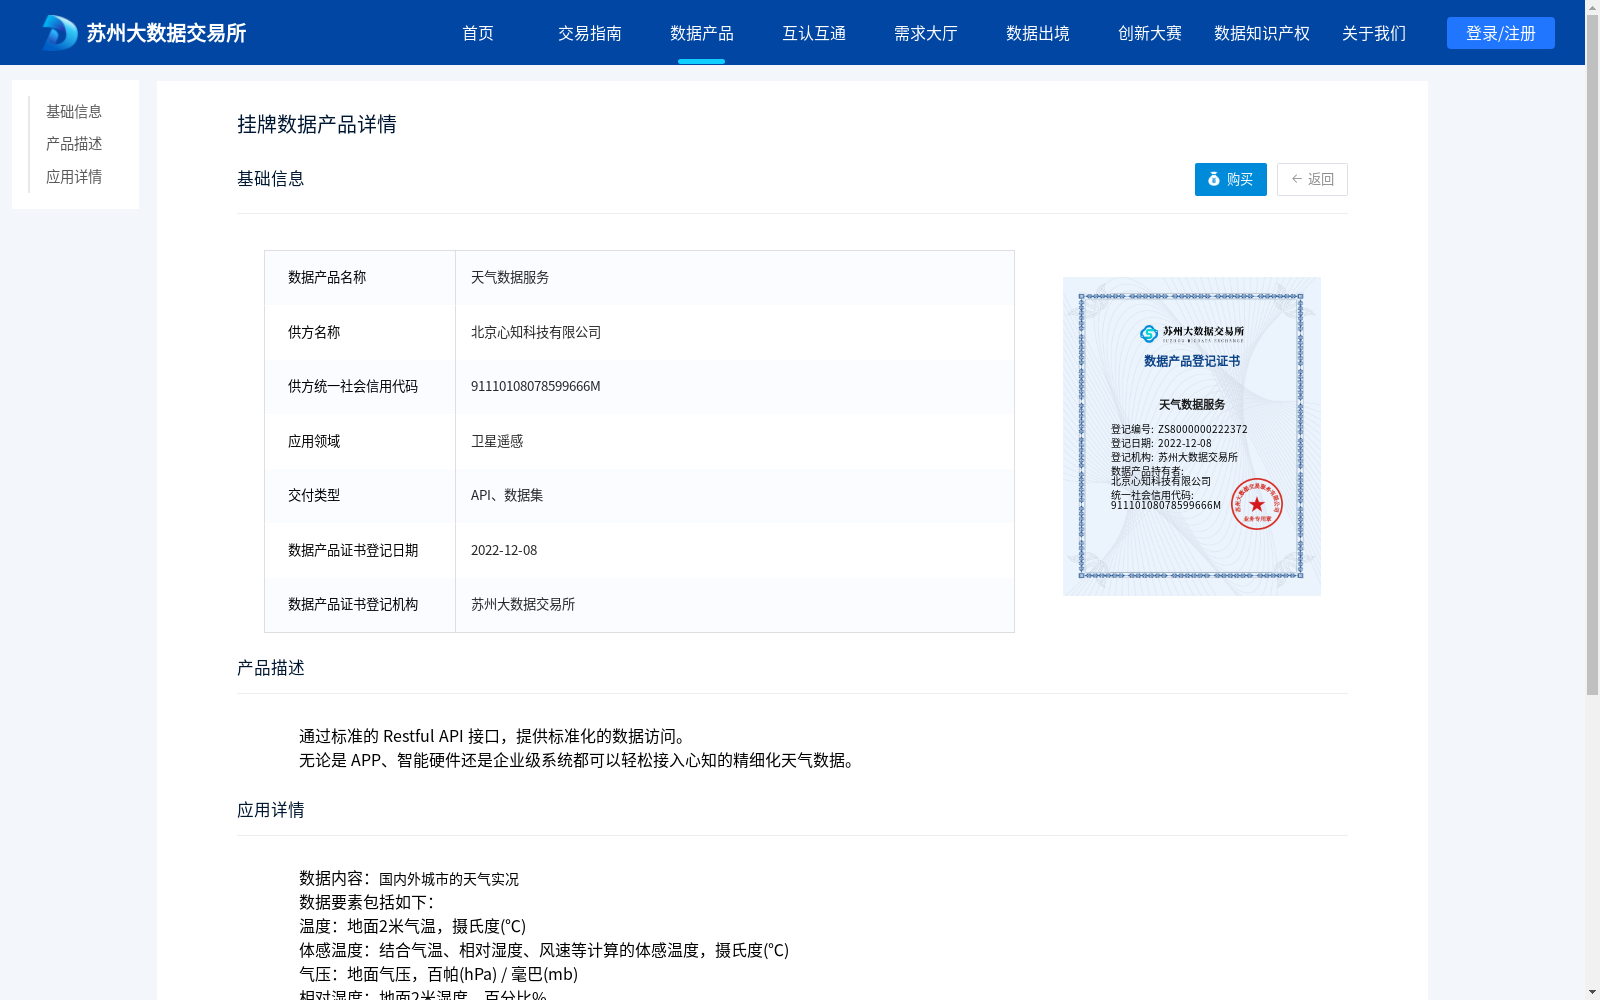Jump to 产品描述 in sidebar
Image resolution: width=1600 pixels, height=1000 pixels.
click(x=74, y=144)
